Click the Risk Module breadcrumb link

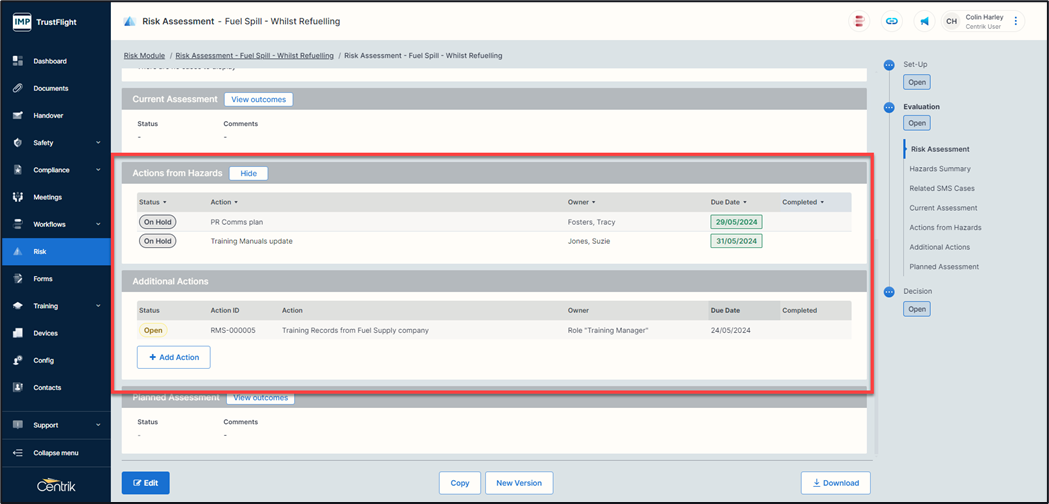click(x=144, y=56)
